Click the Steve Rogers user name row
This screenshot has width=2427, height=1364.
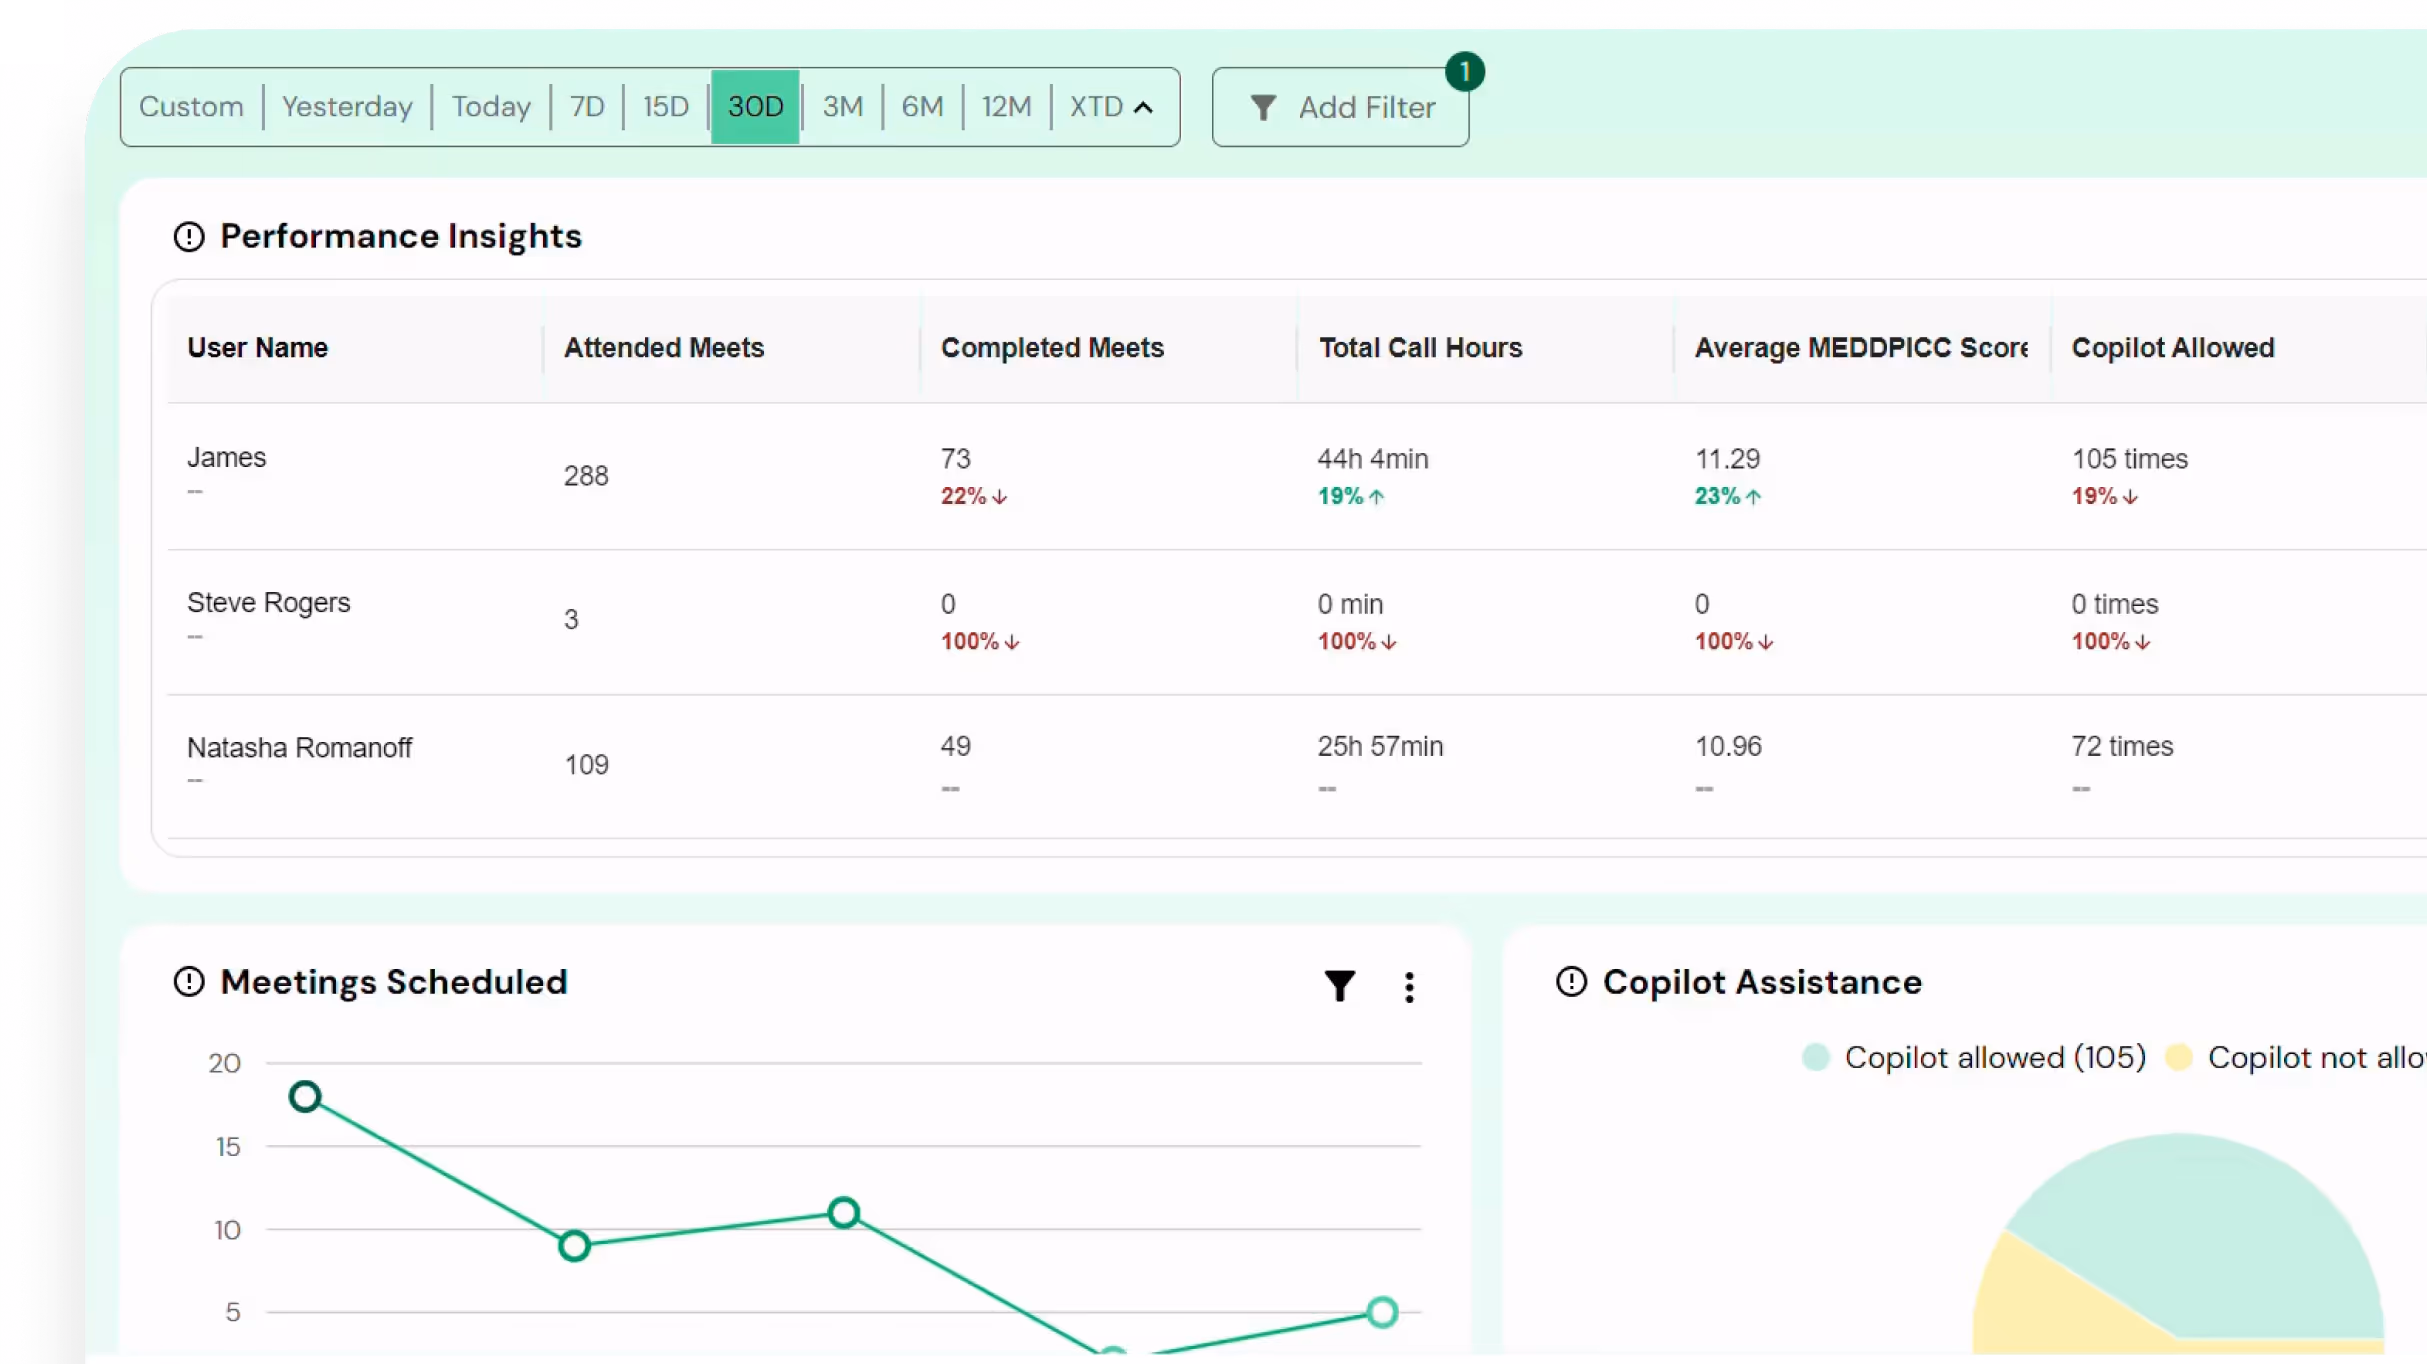click(269, 603)
